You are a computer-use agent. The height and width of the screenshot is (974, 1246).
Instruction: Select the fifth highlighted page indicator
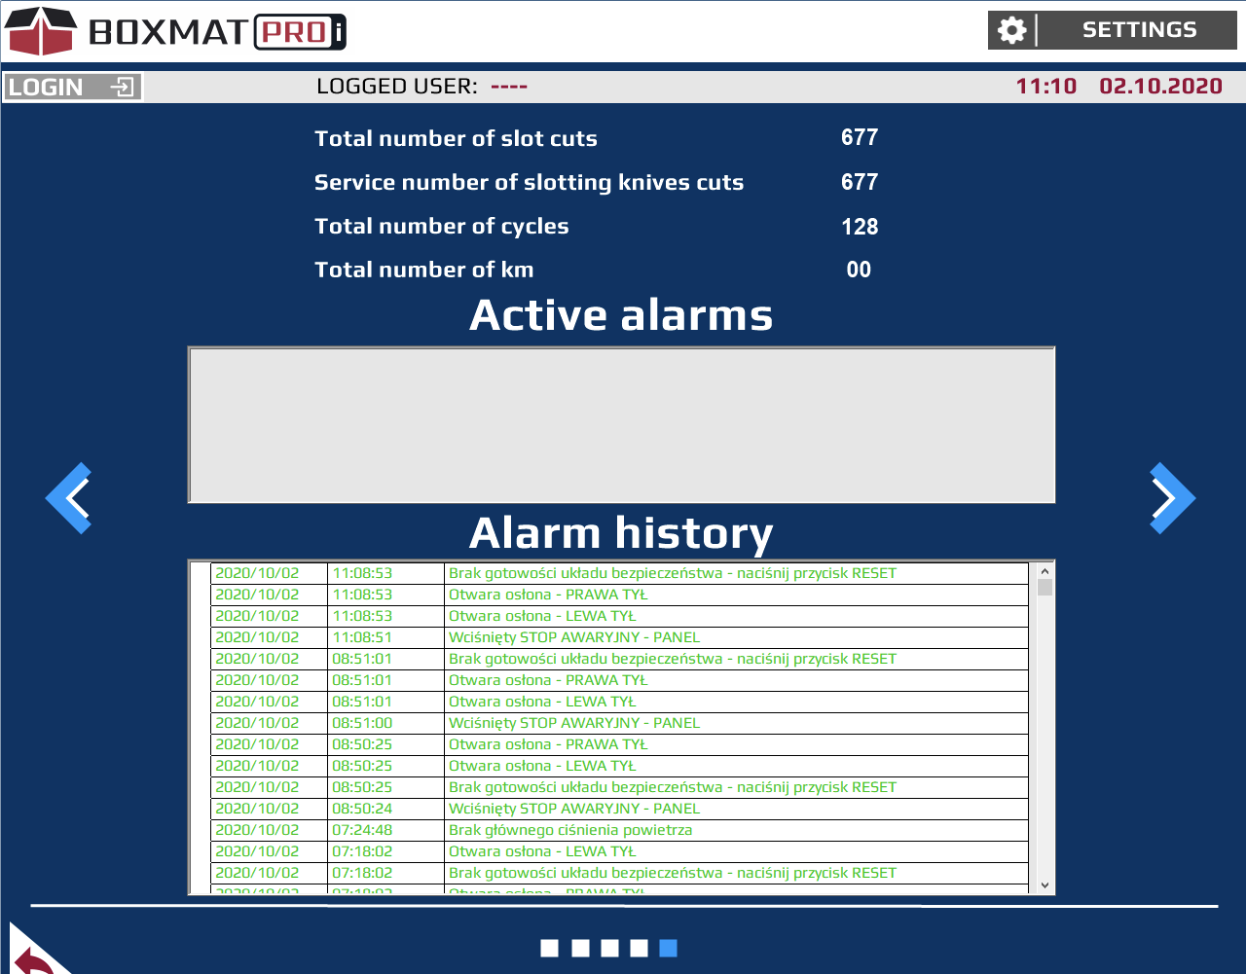click(x=669, y=948)
